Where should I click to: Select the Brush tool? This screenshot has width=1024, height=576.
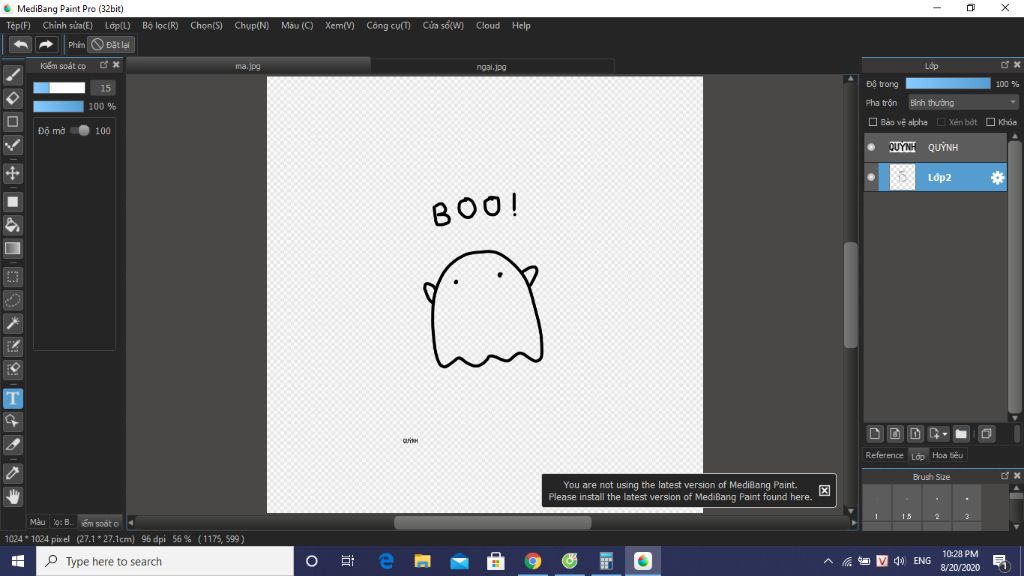pyautogui.click(x=12, y=75)
